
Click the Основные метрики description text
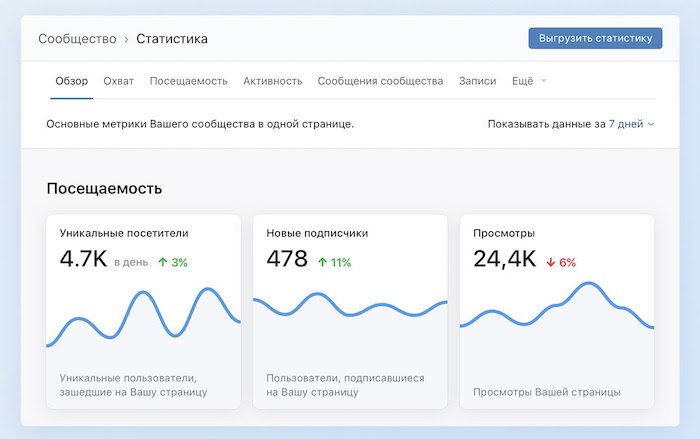coord(200,124)
